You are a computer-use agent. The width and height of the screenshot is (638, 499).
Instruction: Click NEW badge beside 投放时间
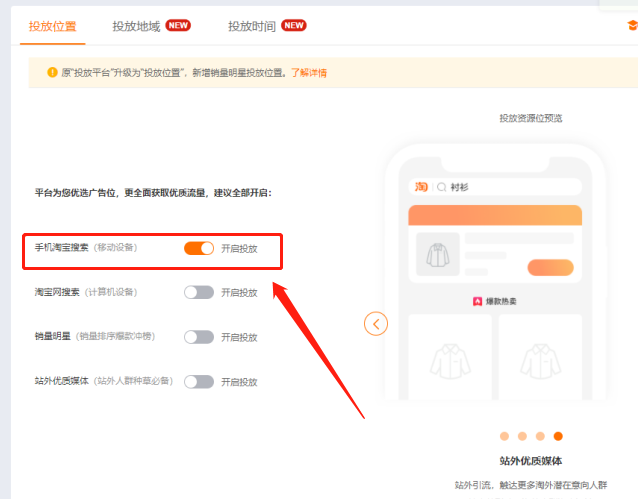click(x=294, y=25)
